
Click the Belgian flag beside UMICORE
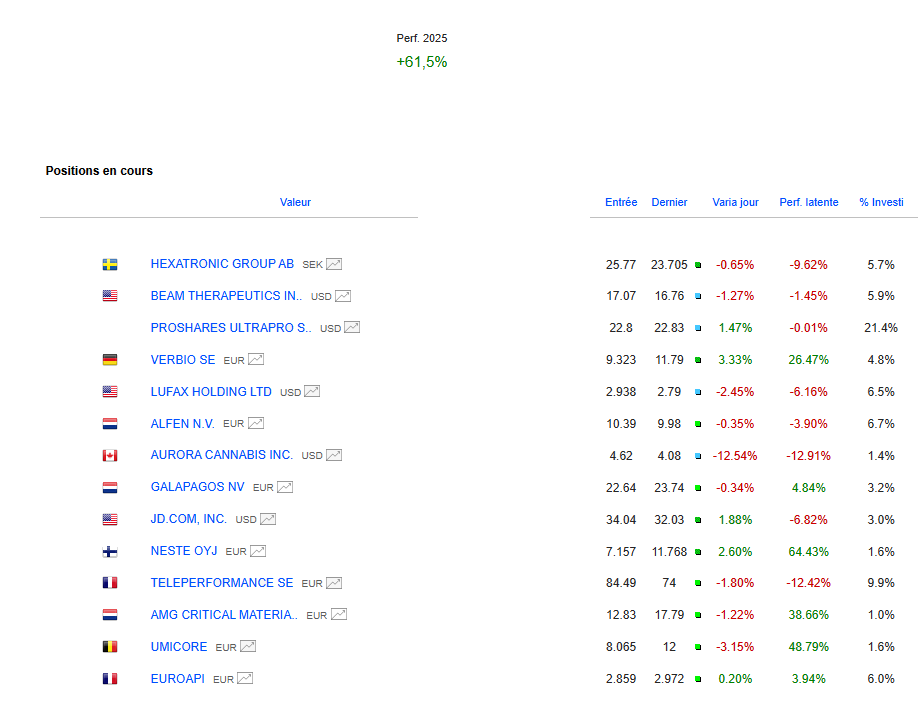(x=110, y=647)
